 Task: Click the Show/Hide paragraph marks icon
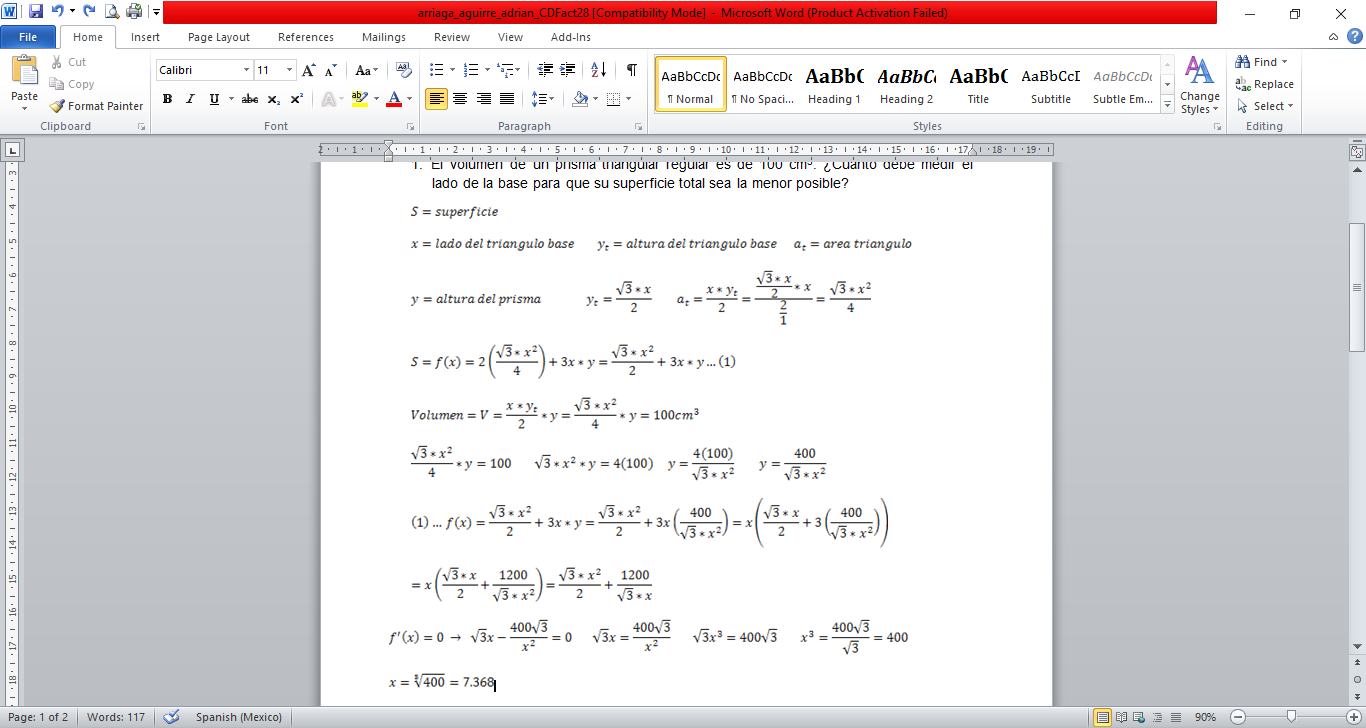(x=631, y=70)
